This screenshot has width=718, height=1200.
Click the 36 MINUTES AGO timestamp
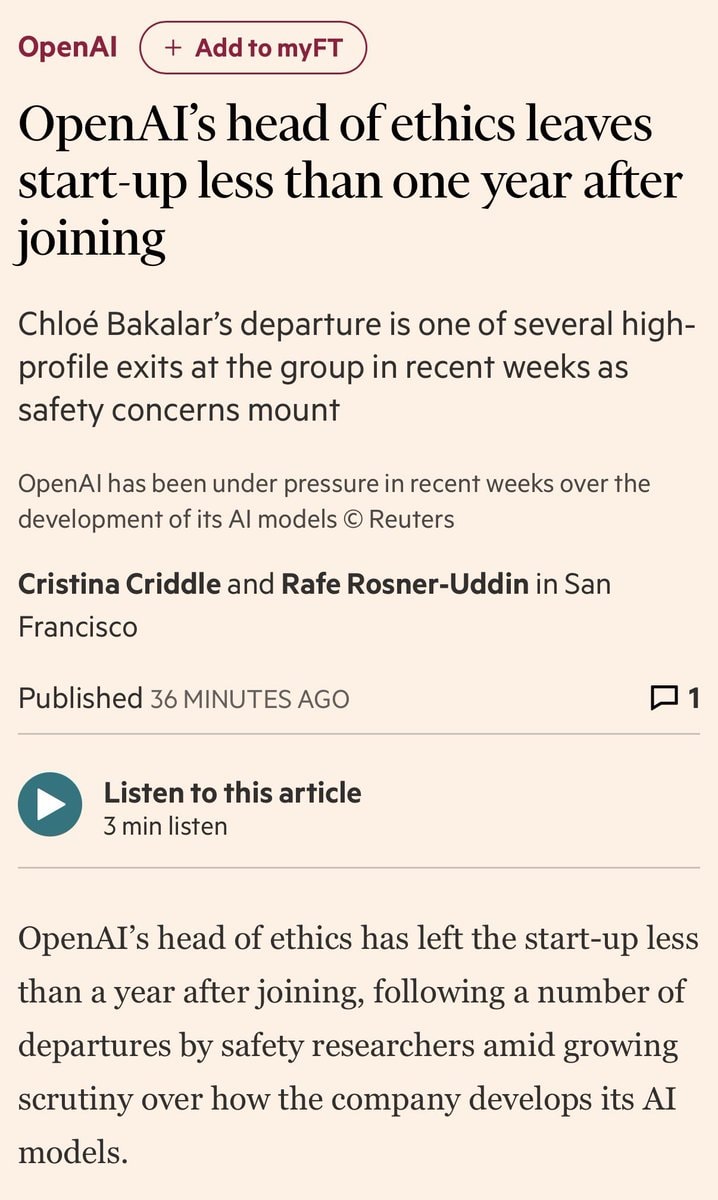tap(250, 698)
